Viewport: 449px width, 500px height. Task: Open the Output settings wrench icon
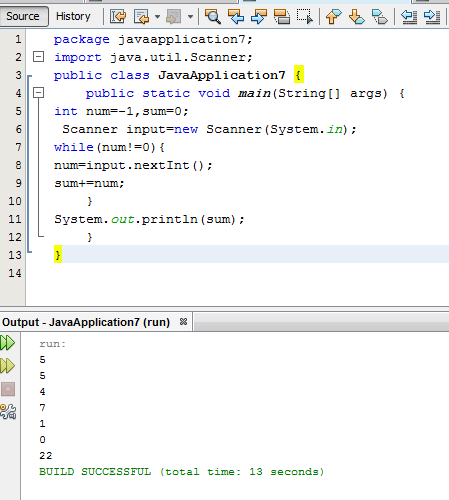8,412
